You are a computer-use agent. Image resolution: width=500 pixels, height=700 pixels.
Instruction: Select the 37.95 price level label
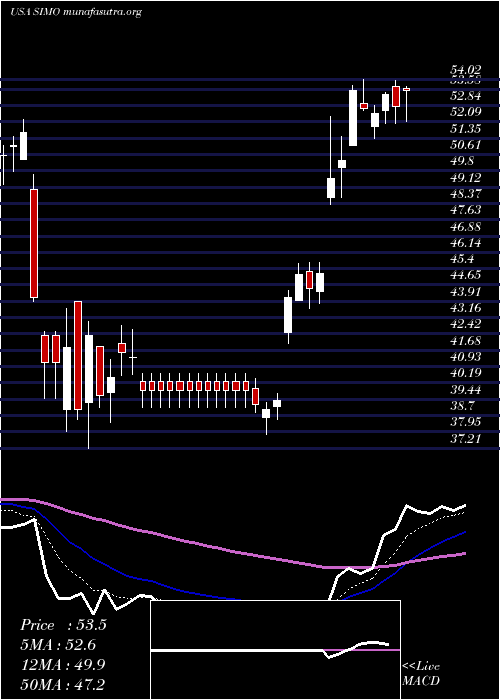(466, 422)
